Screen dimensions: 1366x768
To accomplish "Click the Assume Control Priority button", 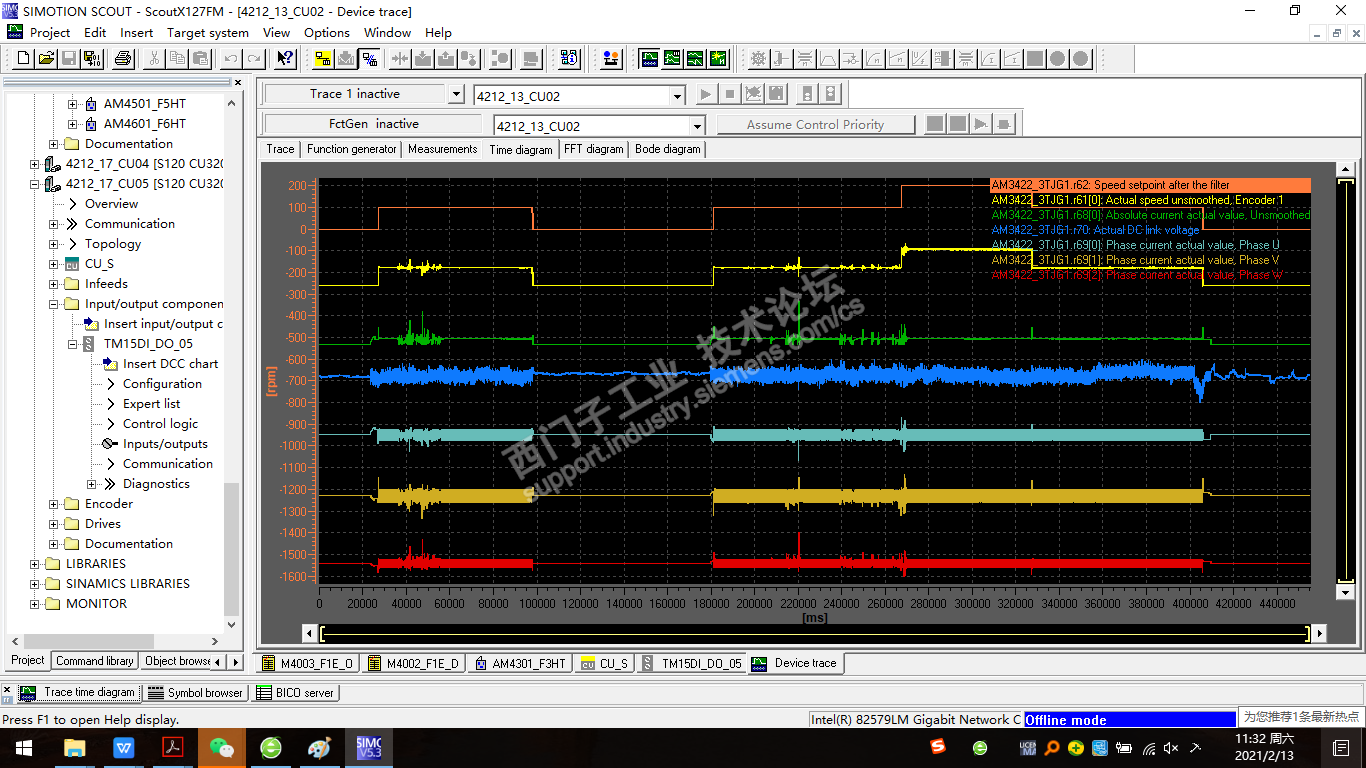I will click(815, 125).
